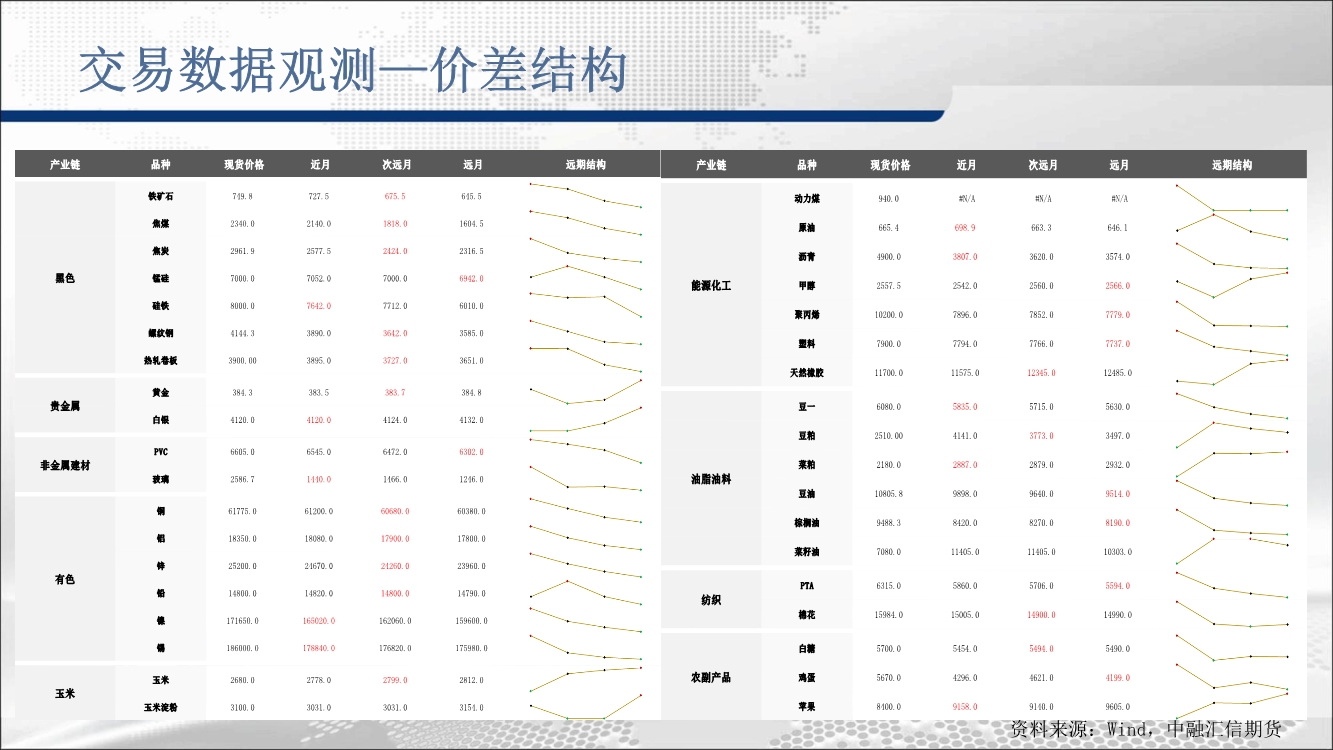Image resolution: width=1333 pixels, height=750 pixels.
Task: Click the 6605.0 spot price cell
Action: (x=242, y=452)
